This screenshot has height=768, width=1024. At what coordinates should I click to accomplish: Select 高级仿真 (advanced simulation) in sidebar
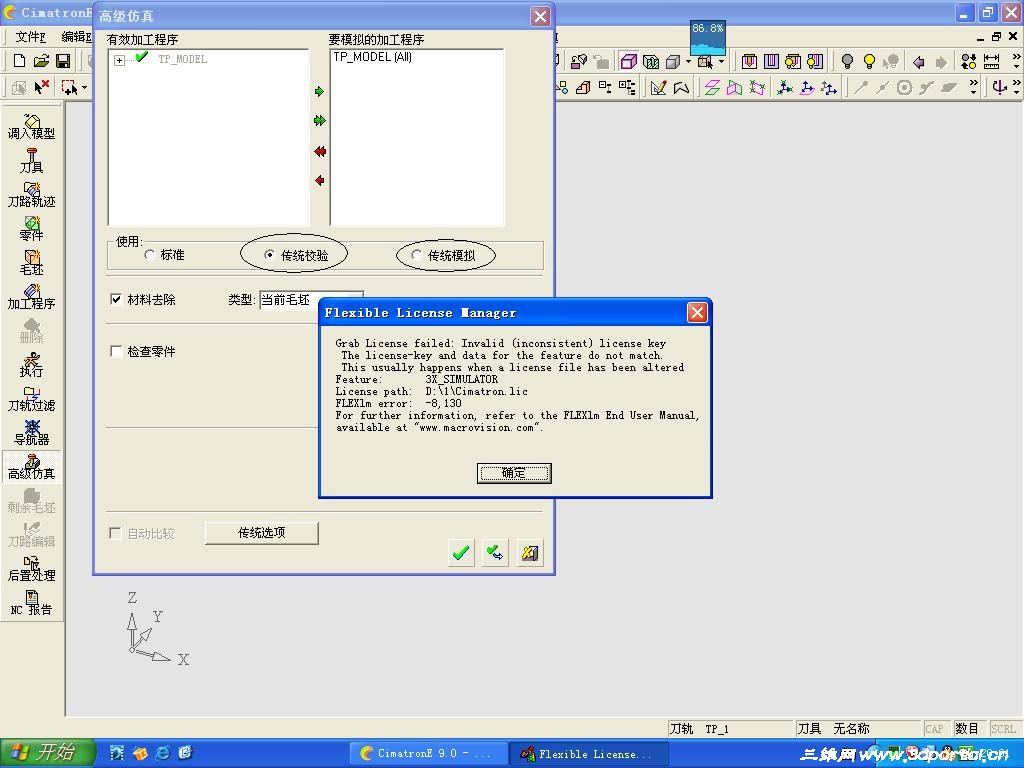(31, 466)
